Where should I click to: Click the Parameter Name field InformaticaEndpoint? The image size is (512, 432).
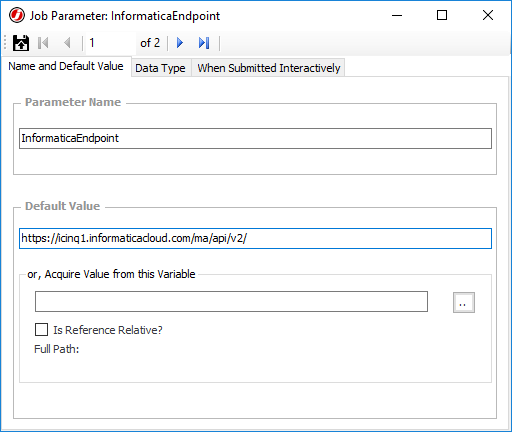[255, 138]
